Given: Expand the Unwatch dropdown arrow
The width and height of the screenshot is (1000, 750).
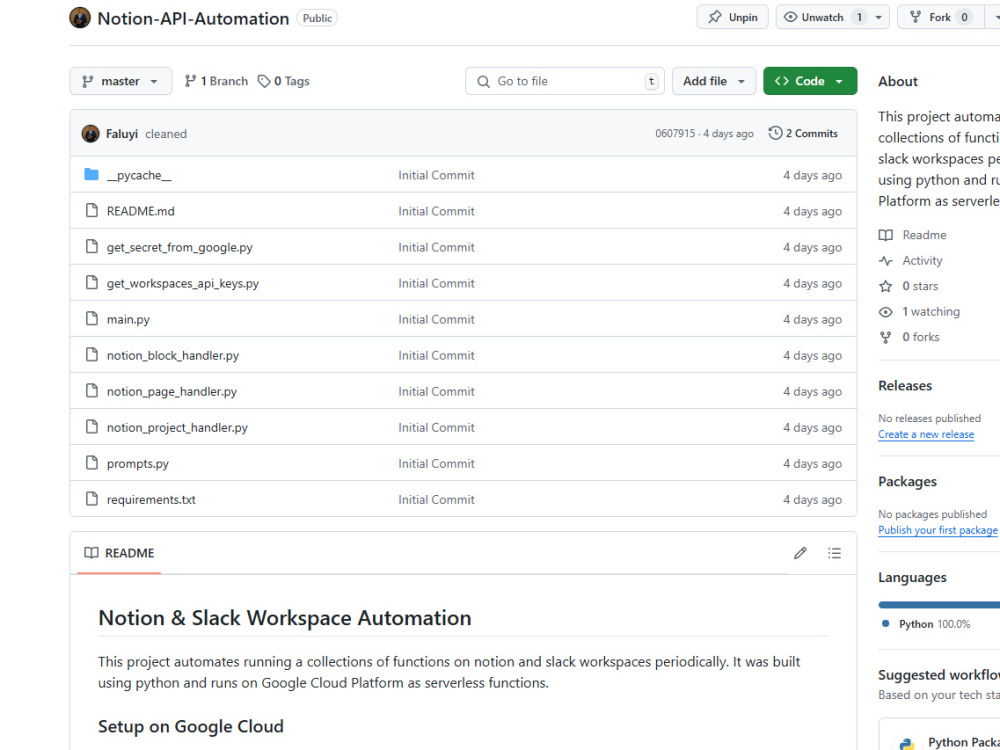Looking at the screenshot, I should pos(879,17).
